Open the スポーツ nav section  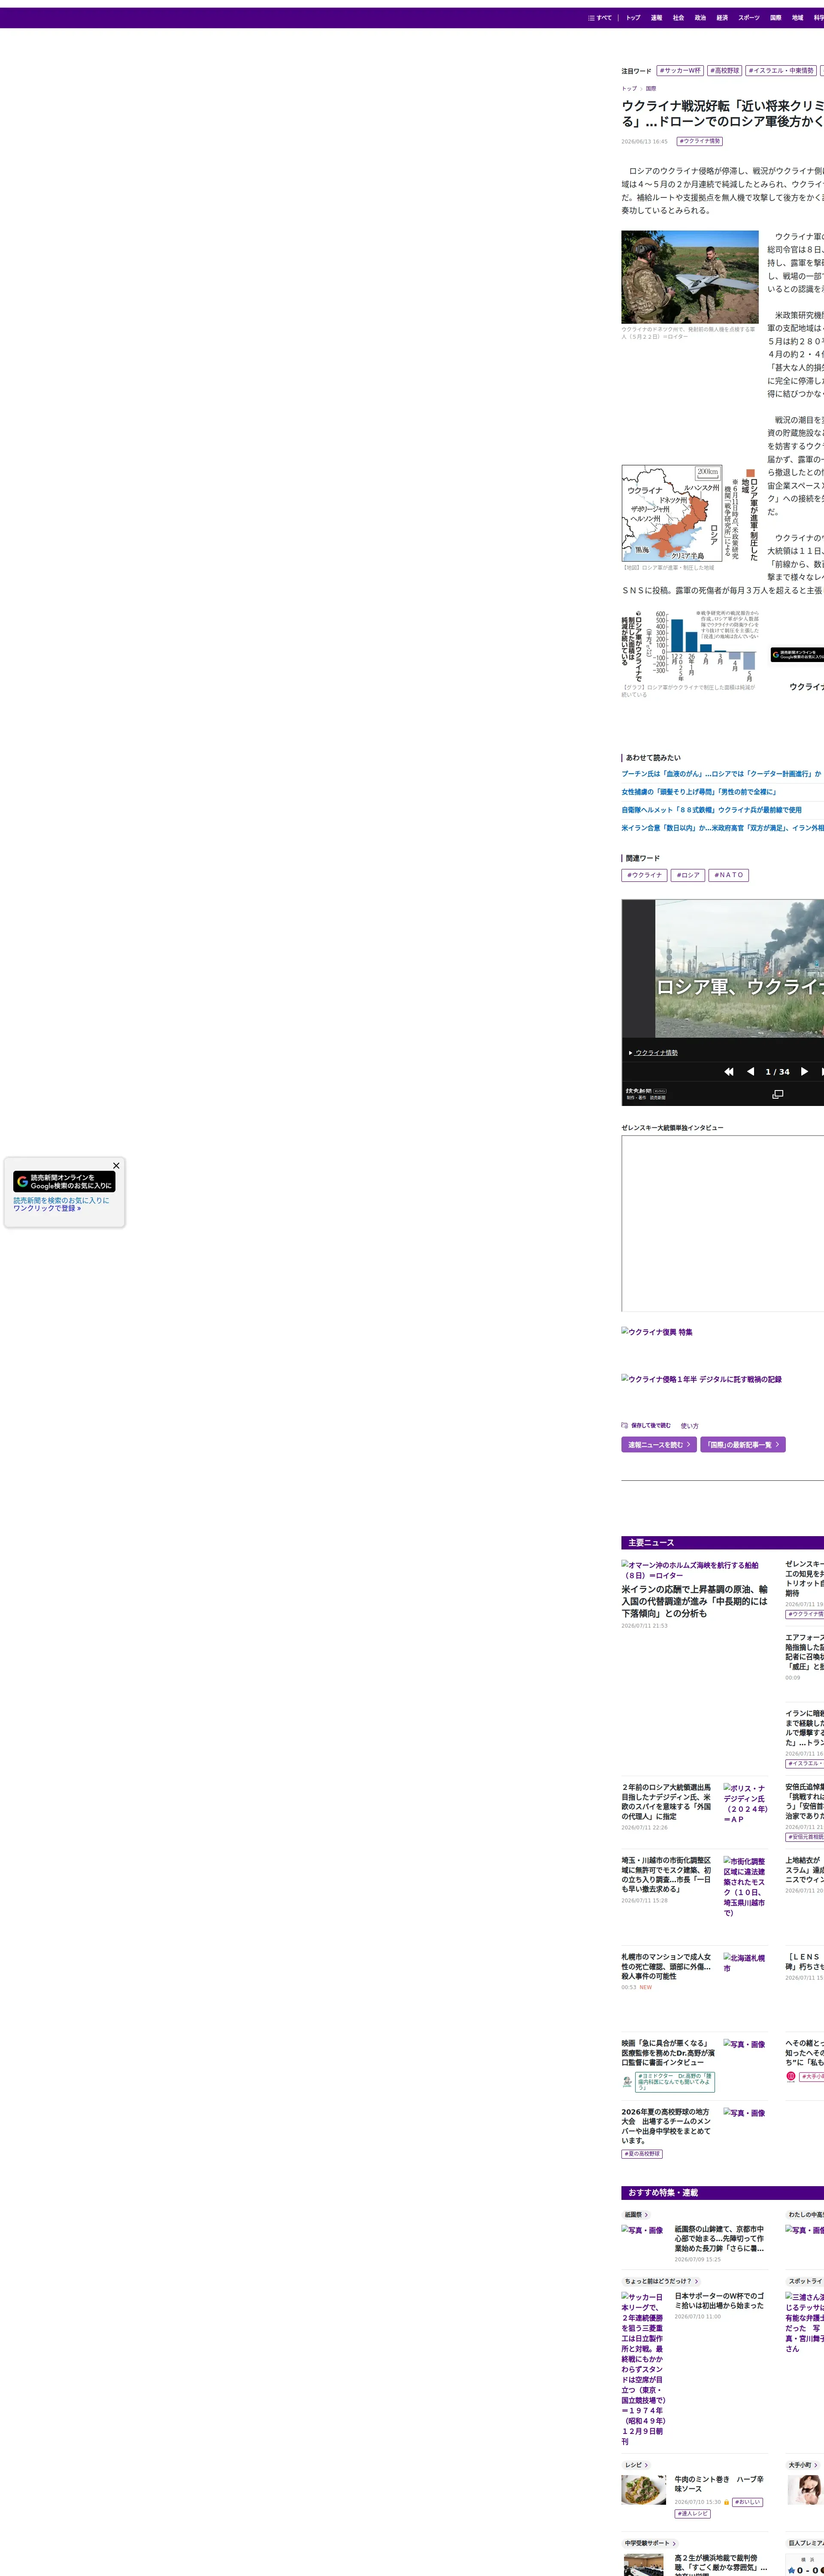tap(749, 18)
